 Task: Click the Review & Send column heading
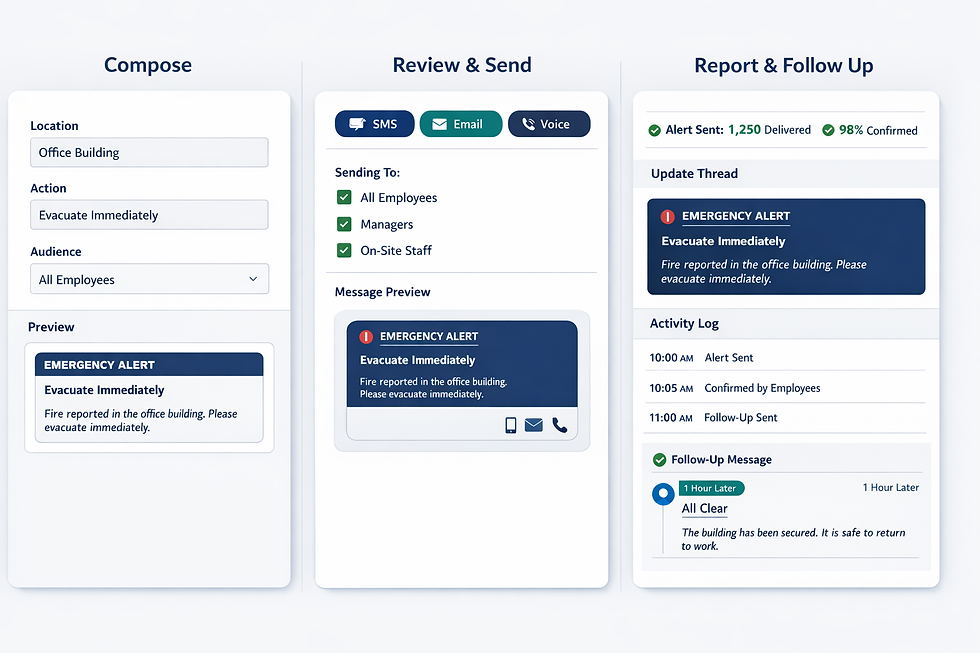coord(462,65)
